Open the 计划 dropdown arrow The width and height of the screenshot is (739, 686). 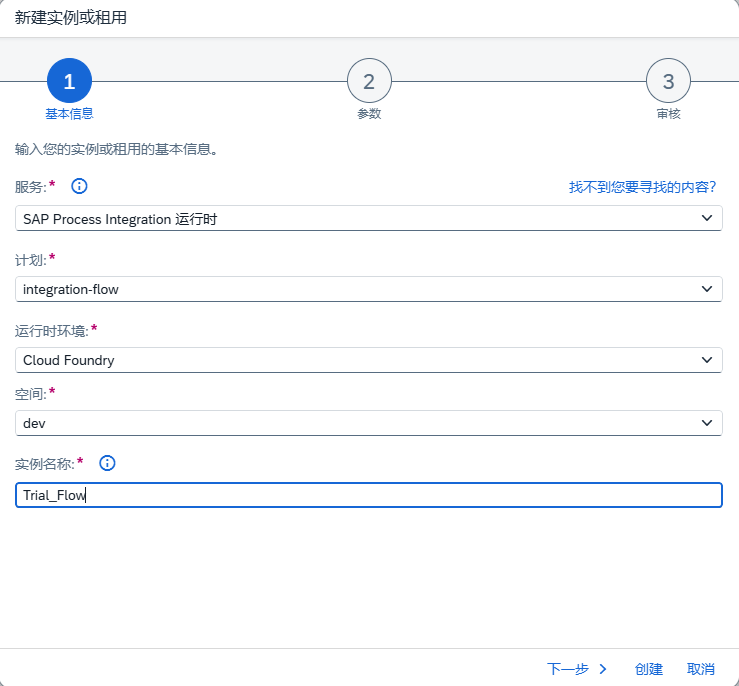[x=707, y=289]
